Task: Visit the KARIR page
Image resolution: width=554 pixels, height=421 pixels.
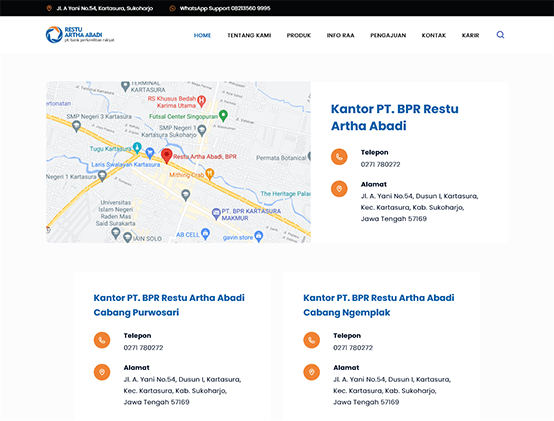Action: [470, 35]
